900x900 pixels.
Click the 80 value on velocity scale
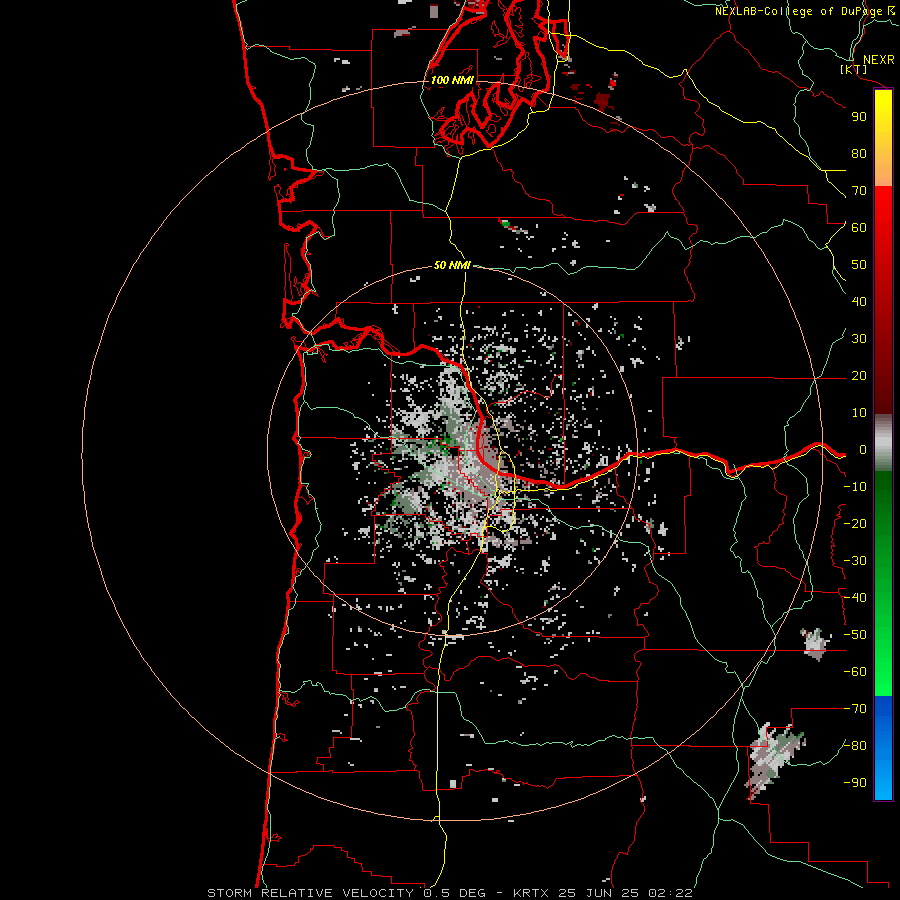point(859,153)
